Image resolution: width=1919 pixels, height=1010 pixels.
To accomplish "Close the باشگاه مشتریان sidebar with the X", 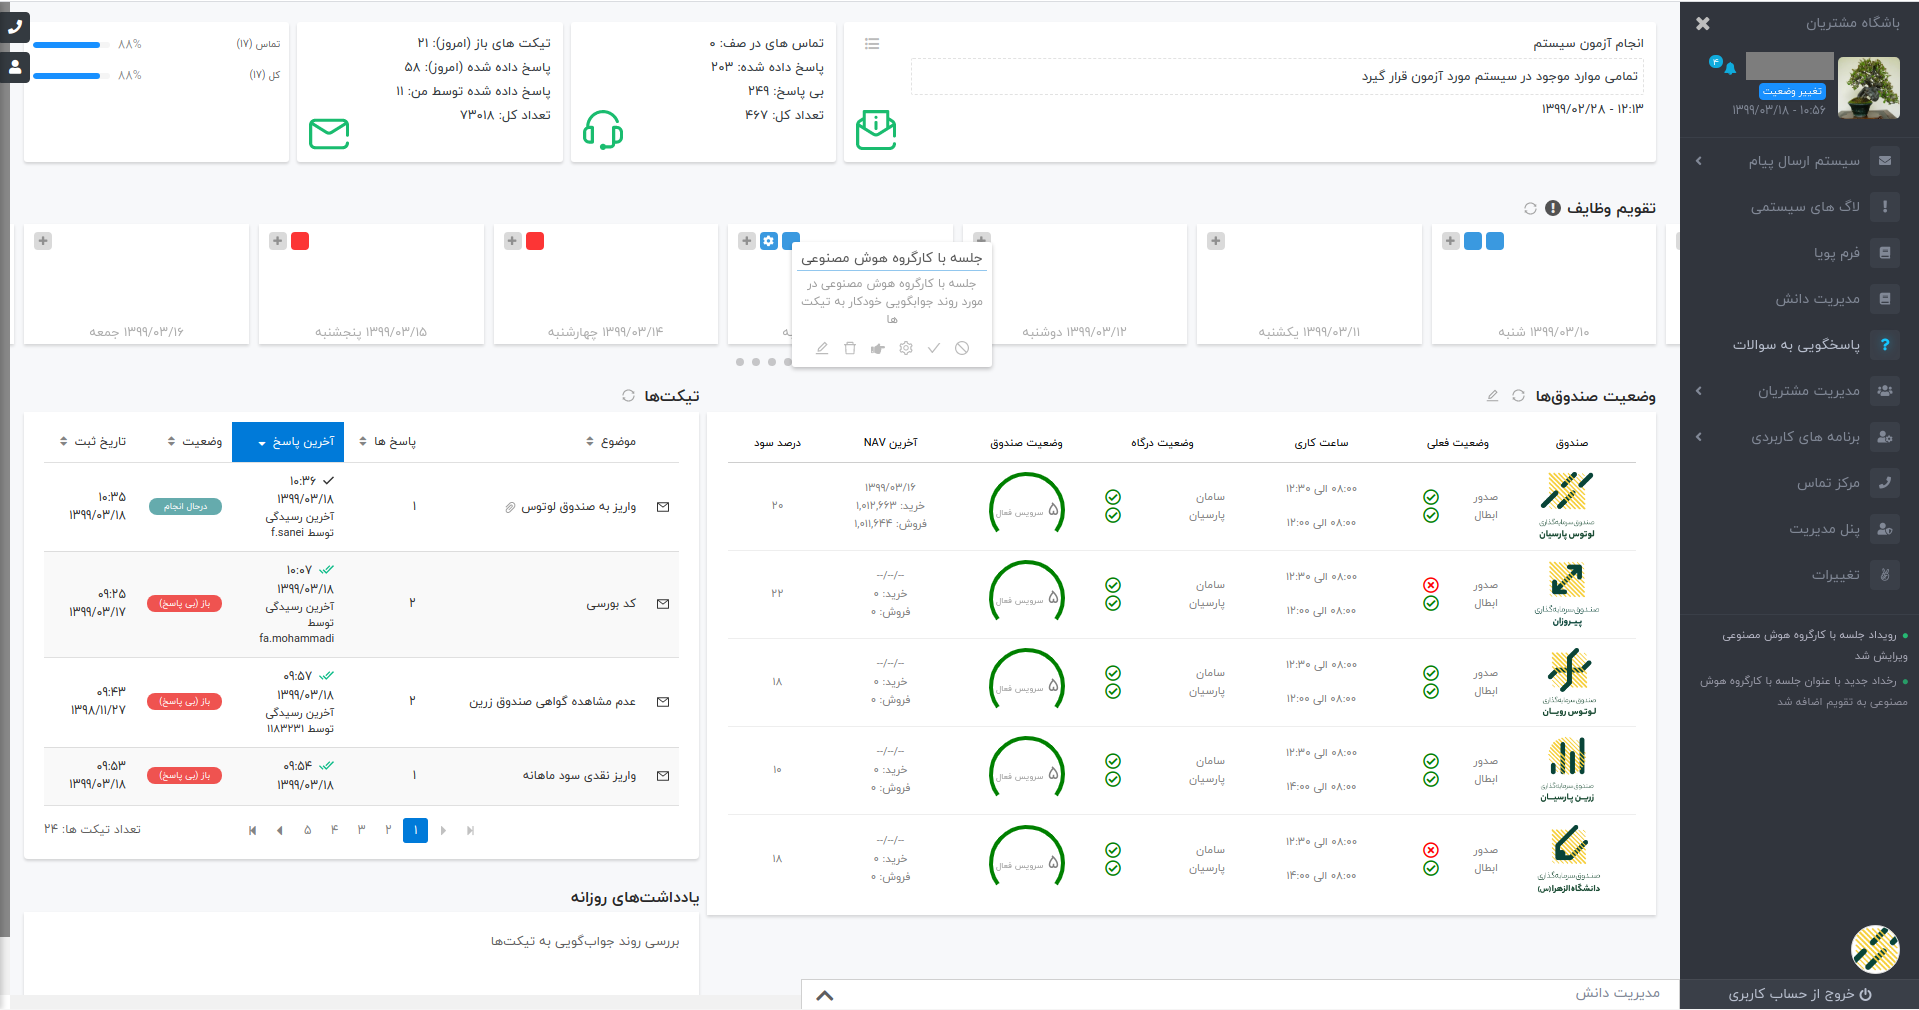I will coord(1703,23).
